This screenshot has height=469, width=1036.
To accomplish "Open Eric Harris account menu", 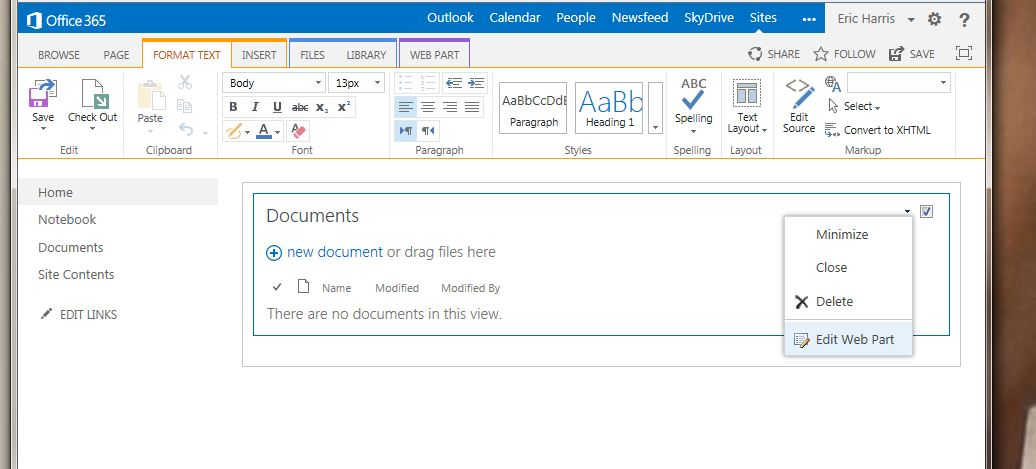I will click(875, 19).
